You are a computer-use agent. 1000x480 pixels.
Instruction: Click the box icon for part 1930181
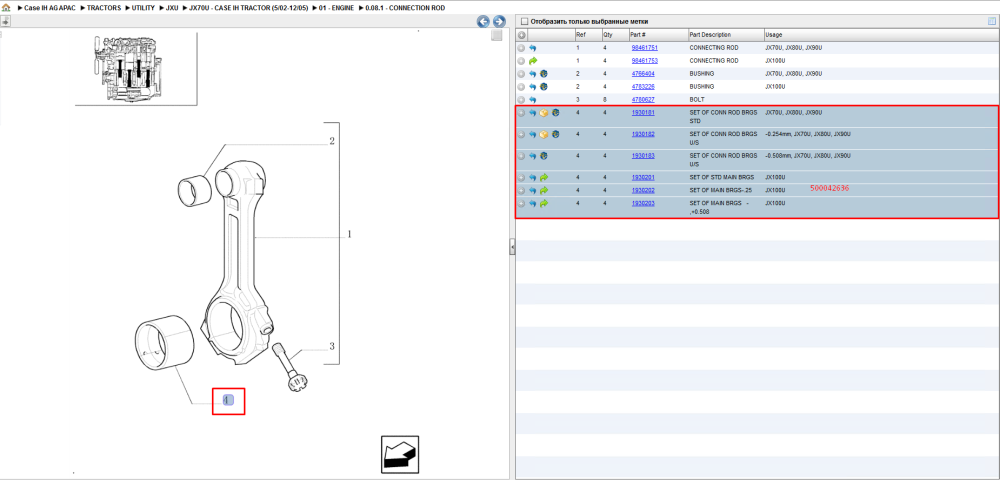(544, 113)
